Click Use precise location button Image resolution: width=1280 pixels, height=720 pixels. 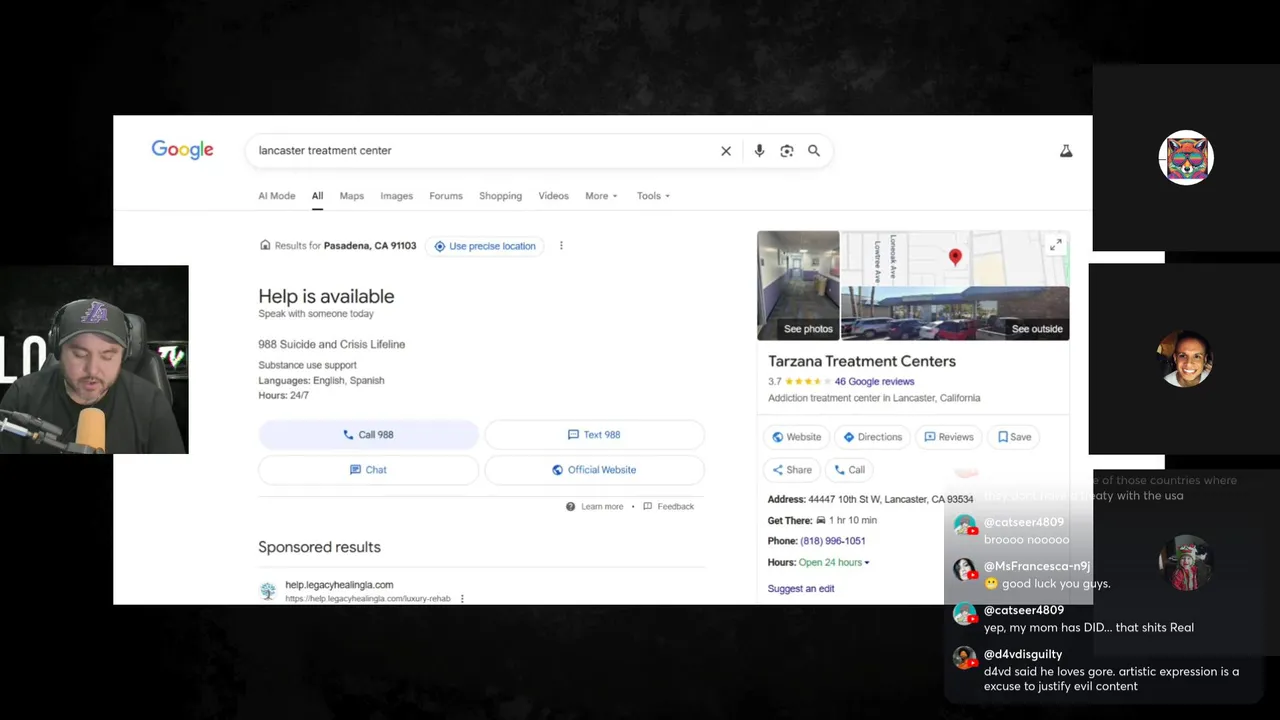pyautogui.click(x=485, y=246)
